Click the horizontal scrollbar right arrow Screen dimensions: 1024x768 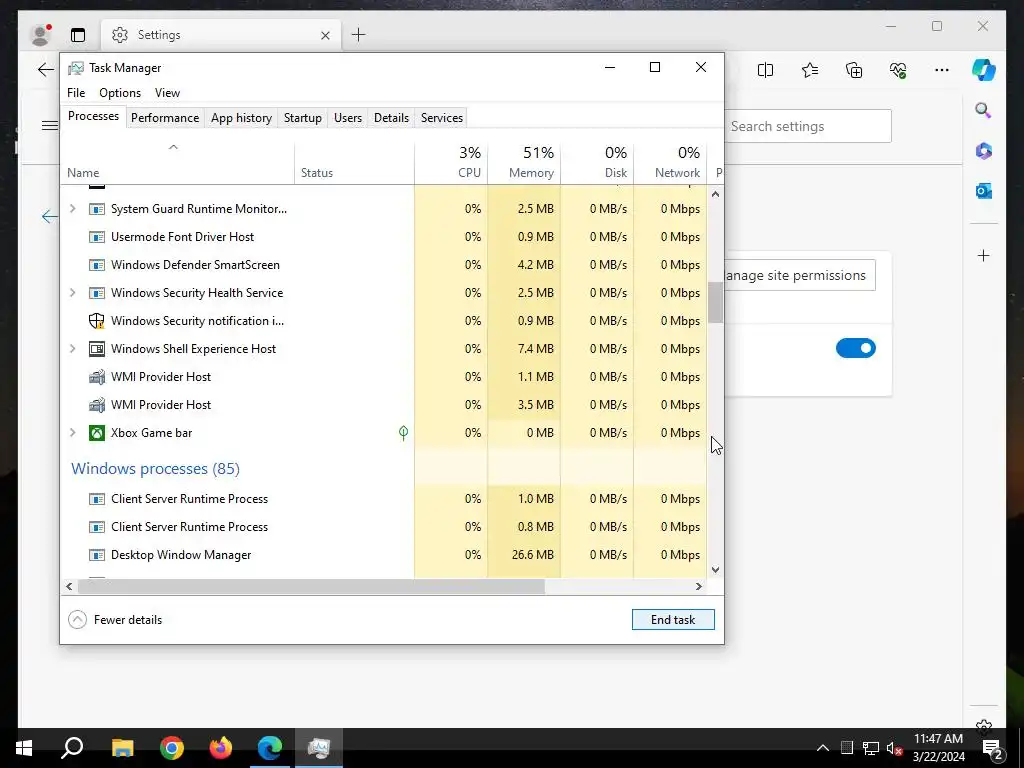tap(699, 586)
